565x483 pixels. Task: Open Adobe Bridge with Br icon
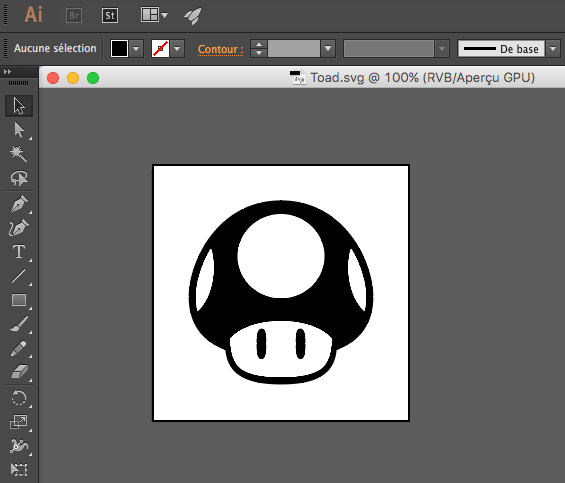(74, 15)
